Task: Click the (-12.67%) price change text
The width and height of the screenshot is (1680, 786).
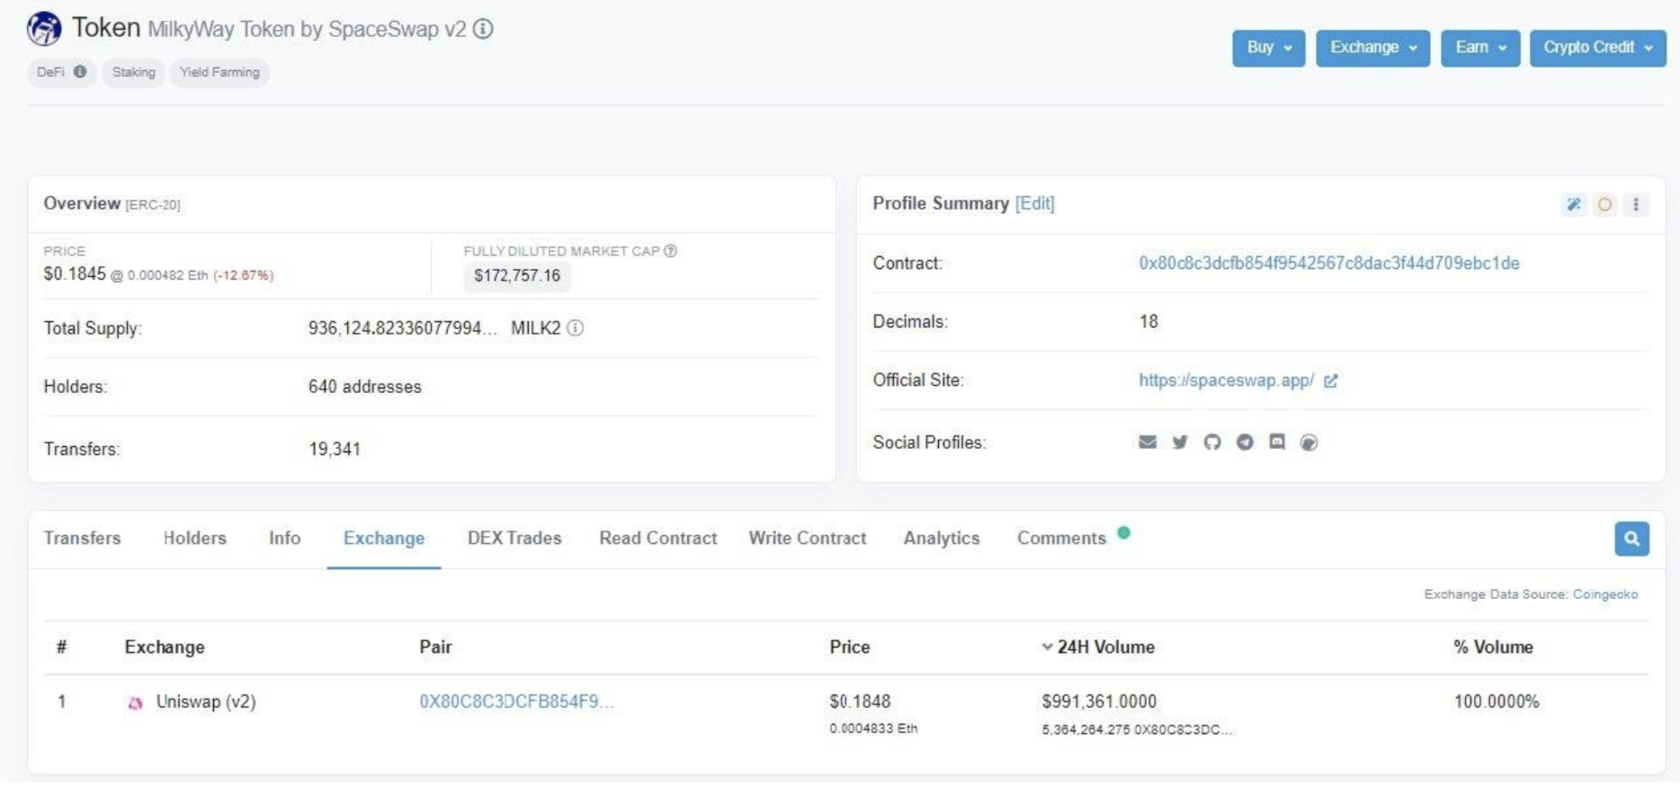Action: 243,276
